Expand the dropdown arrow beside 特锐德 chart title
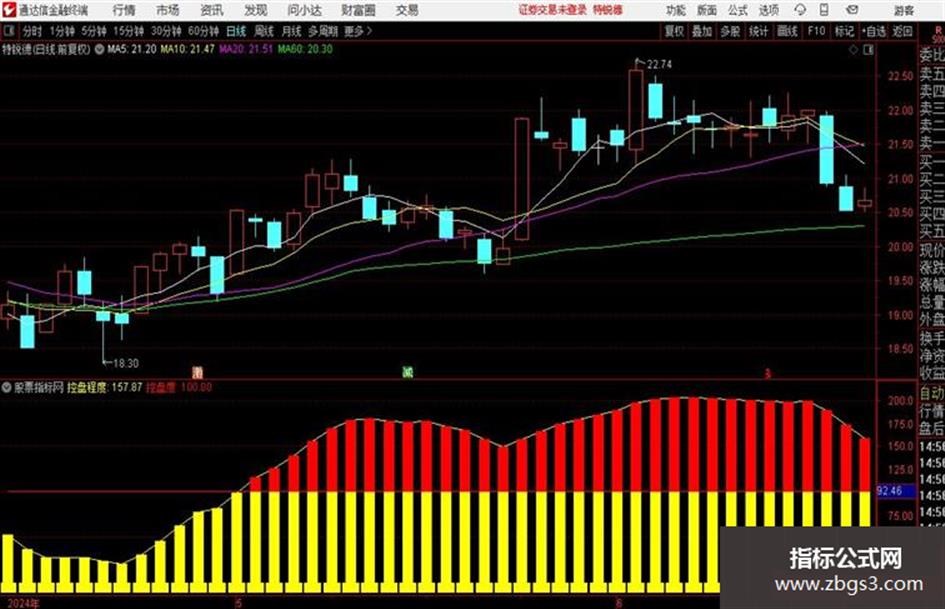945x609 pixels. coord(99,49)
